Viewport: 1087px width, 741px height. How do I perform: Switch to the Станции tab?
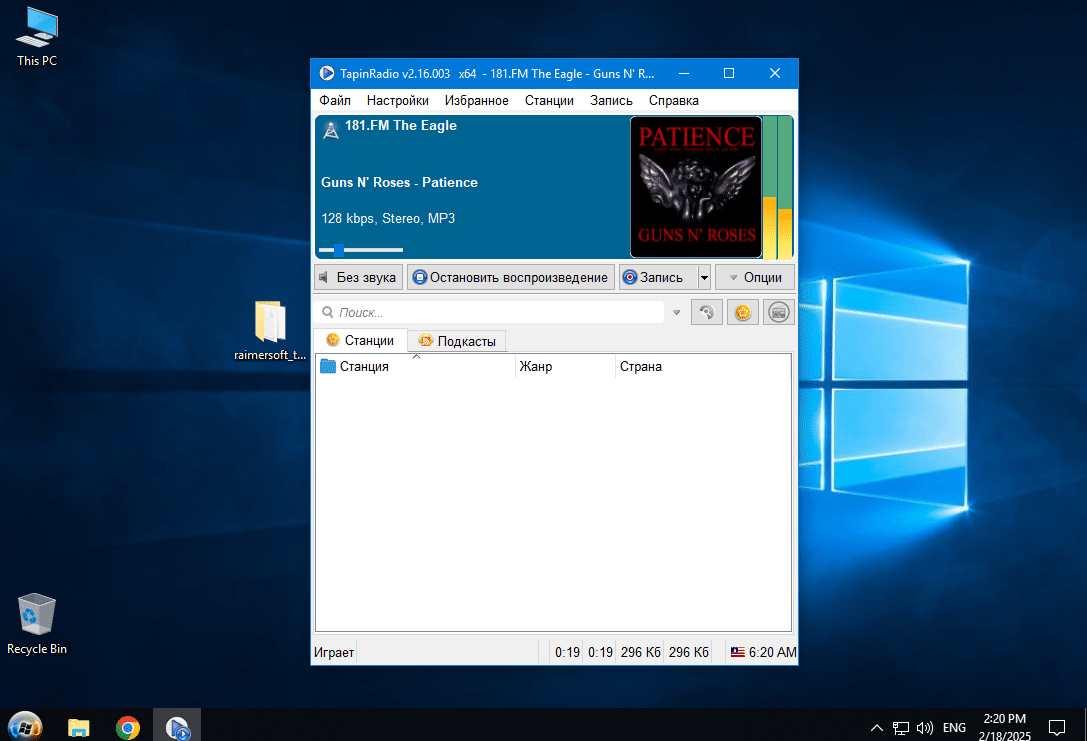coord(360,340)
